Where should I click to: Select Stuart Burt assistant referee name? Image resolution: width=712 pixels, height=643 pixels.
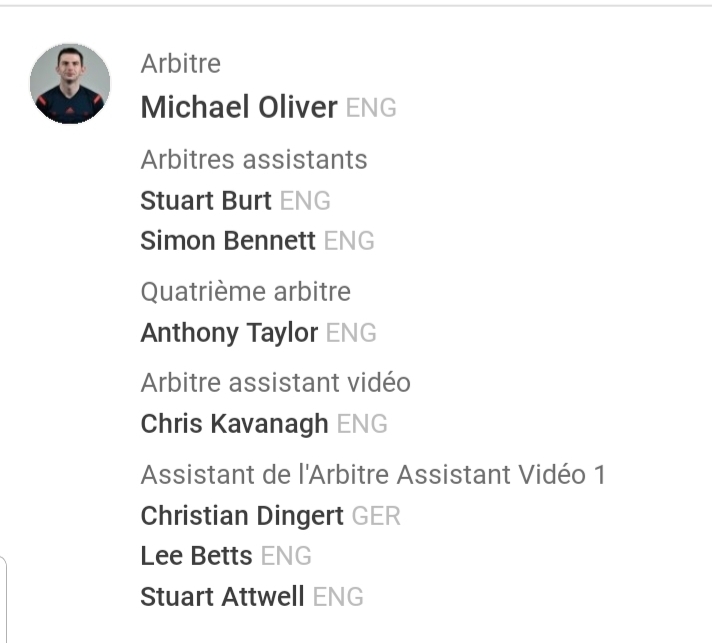pyautogui.click(x=206, y=201)
